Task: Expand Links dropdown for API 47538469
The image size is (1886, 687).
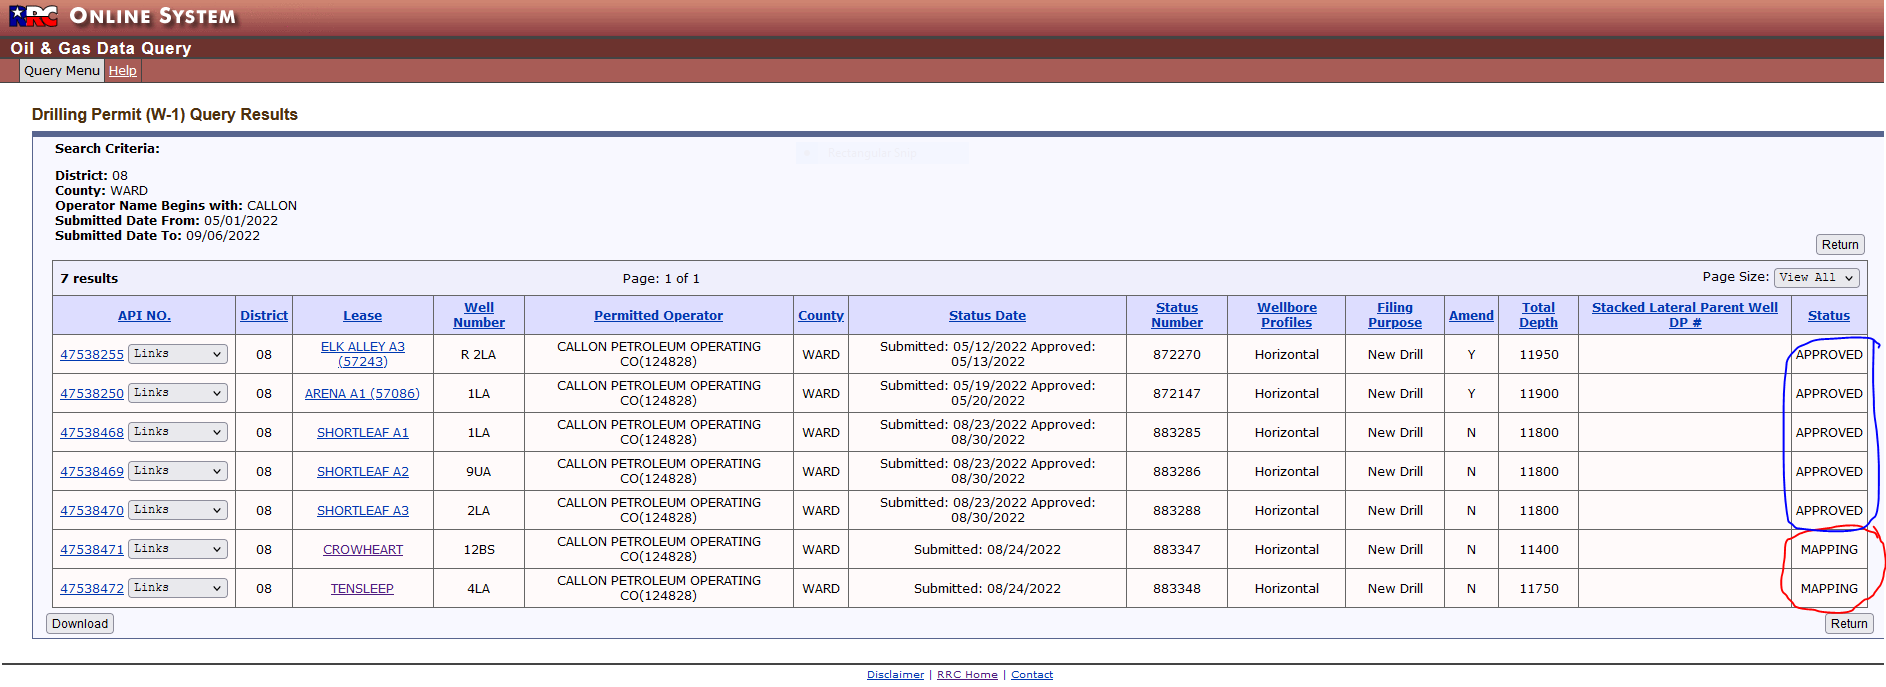Action: pyautogui.click(x=178, y=471)
